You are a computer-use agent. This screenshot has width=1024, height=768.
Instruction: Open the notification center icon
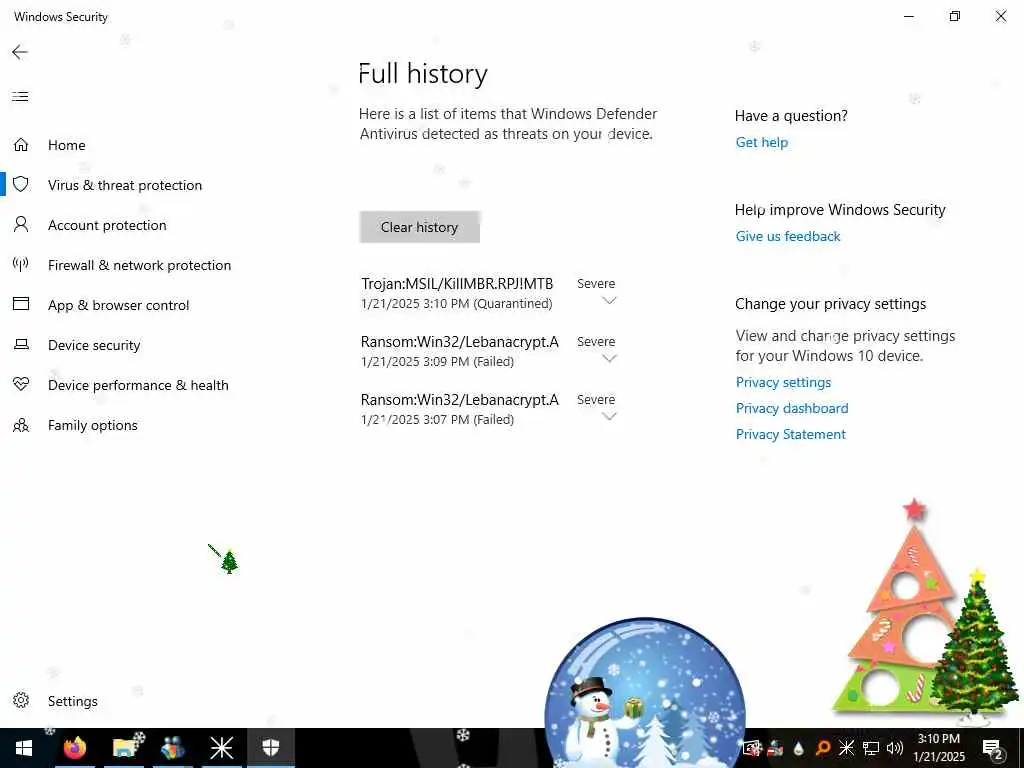point(993,748)
